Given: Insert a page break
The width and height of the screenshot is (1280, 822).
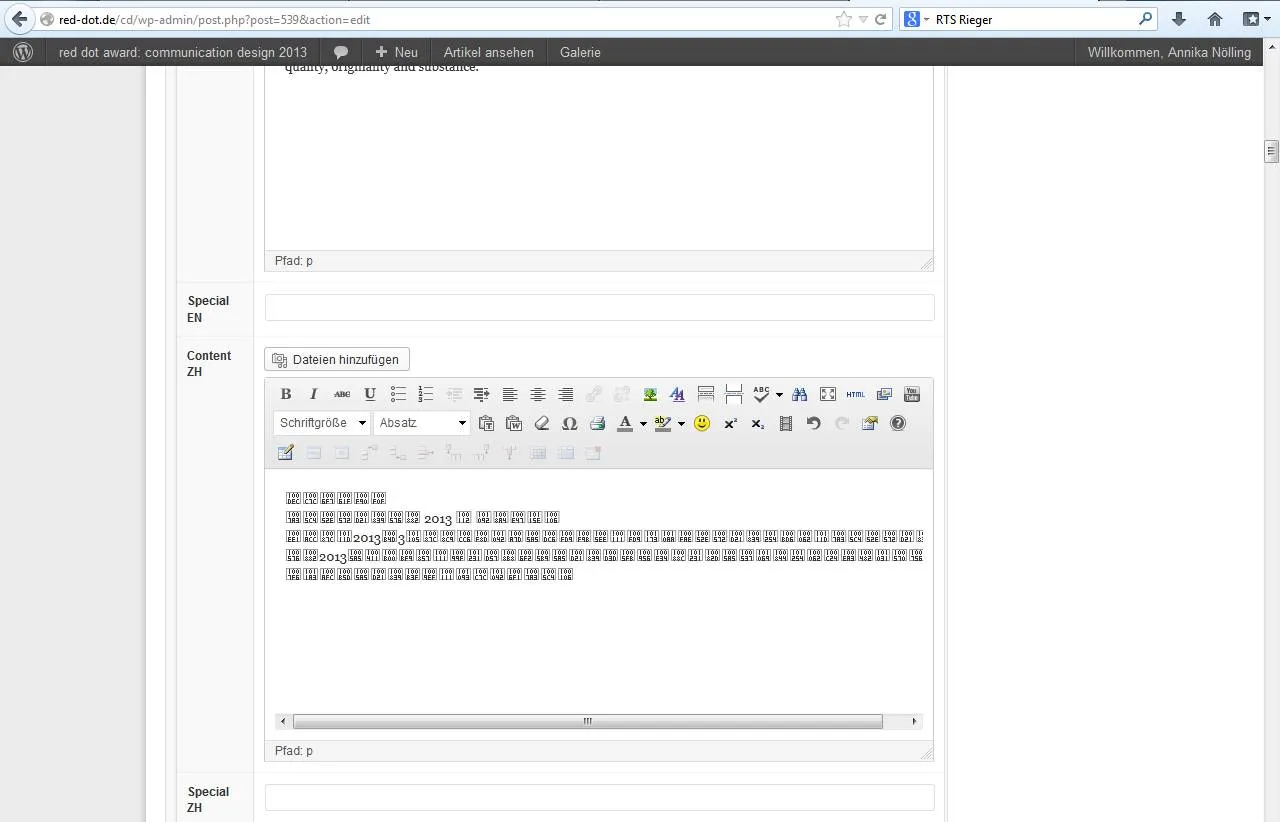Looking at the screenshot, I should pos(734,394).
